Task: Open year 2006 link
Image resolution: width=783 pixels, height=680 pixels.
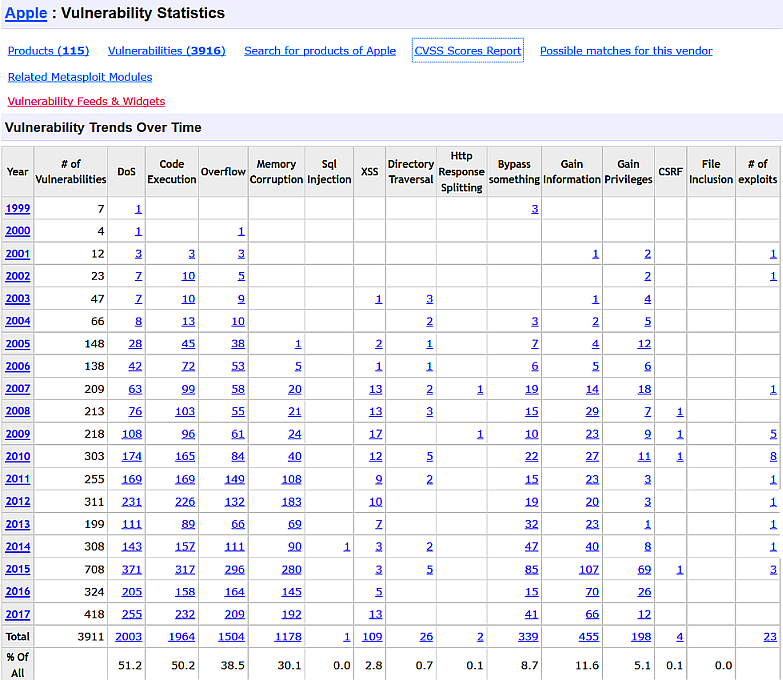Action: 18,366
